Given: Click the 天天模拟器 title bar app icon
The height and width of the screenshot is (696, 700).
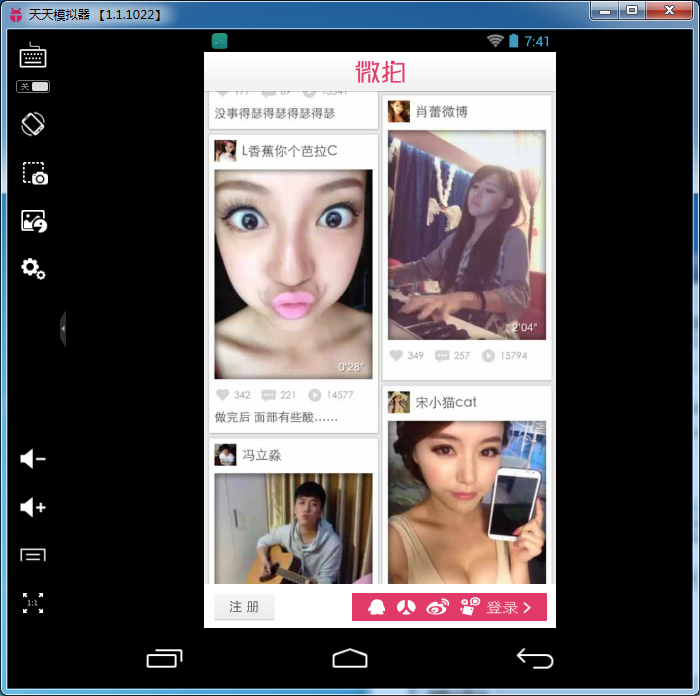Looking at the screenshot, I should pyautogui.click(x=16, y=15).
